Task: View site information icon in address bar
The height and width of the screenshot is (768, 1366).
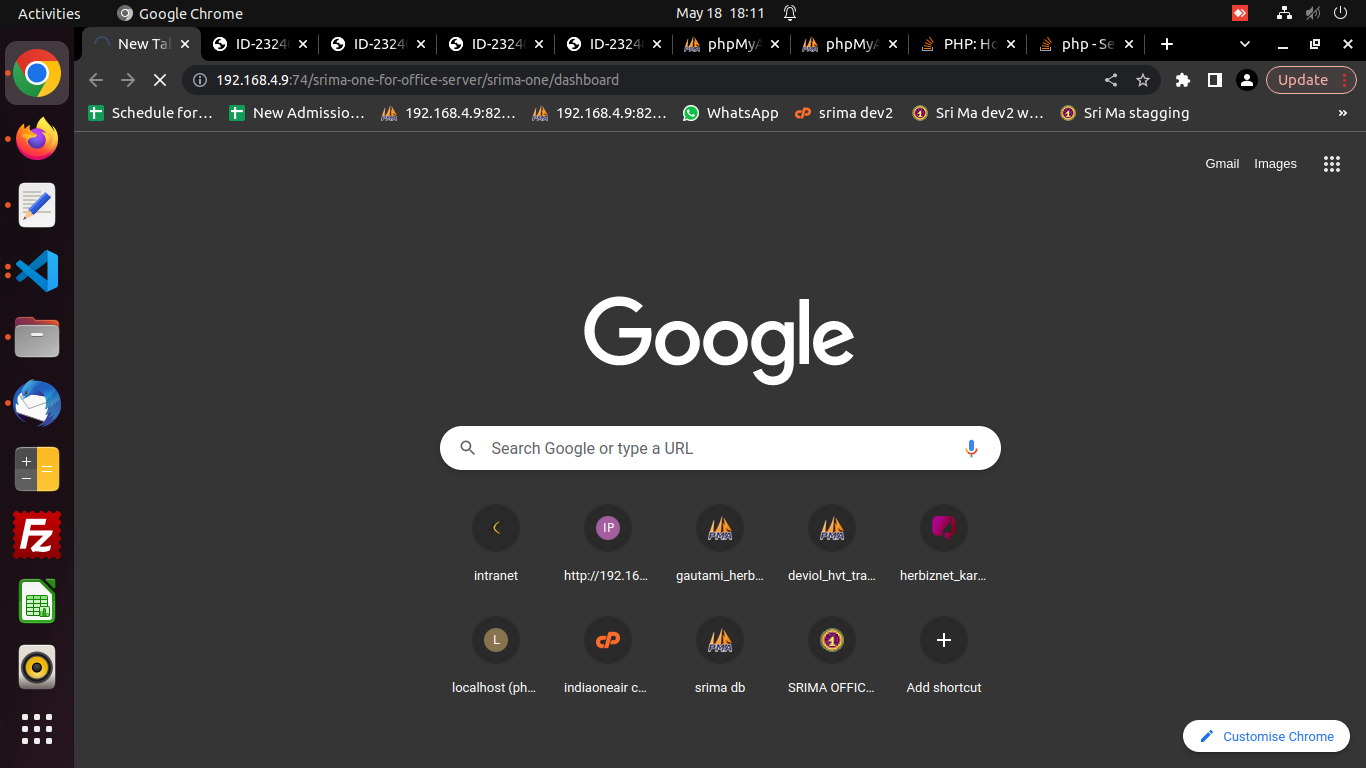Action: (x=199, y=80)
